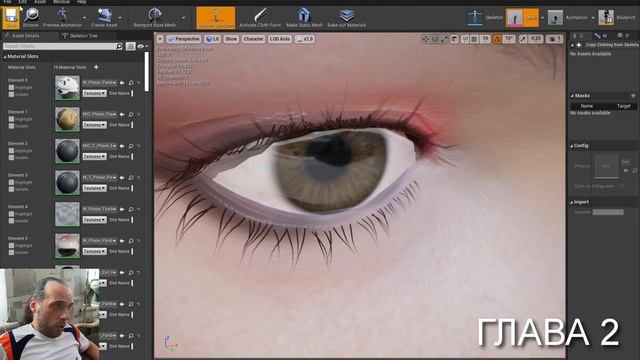The width and height of the screenshot is (640, 360).
Task: Click Element 5 material preview thumbnail
Action: pyautogui.click(x=67, y=246)
